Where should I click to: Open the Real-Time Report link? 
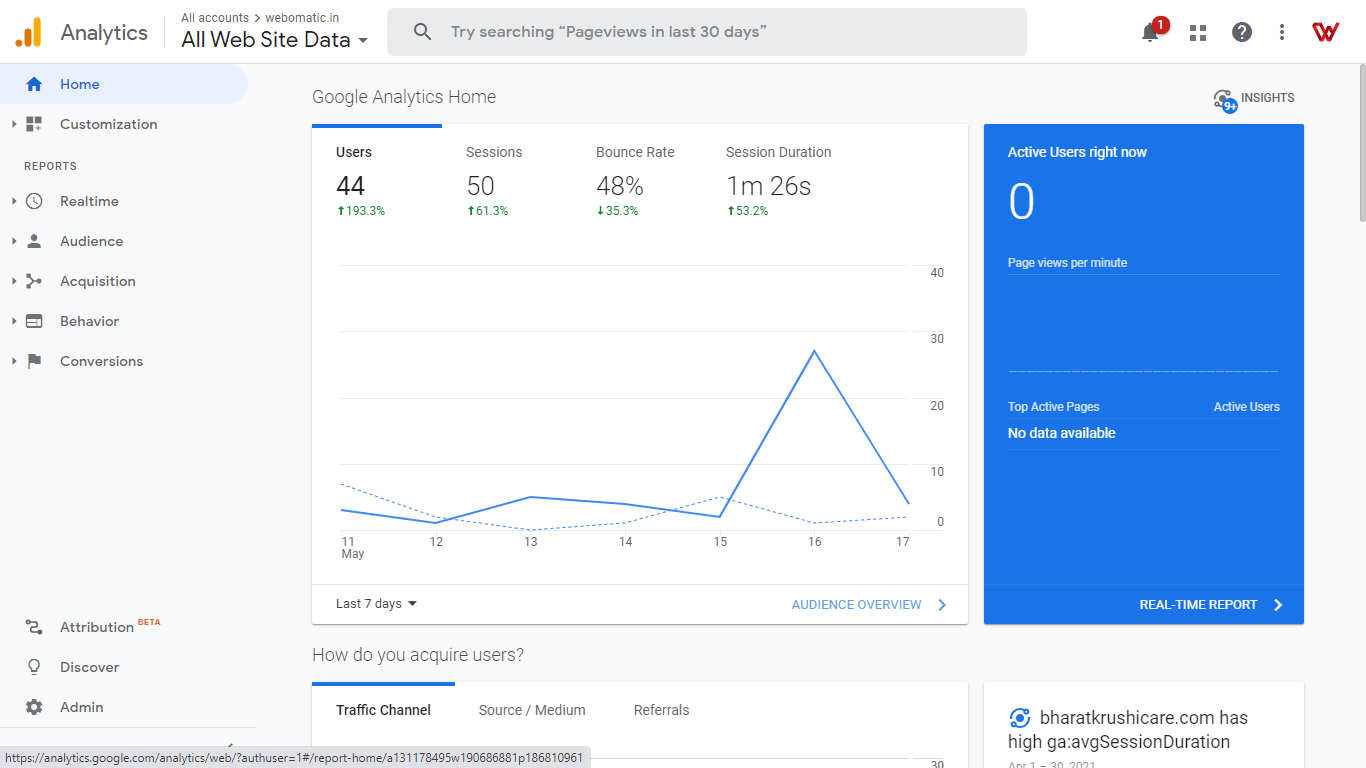click(1198, 605)
